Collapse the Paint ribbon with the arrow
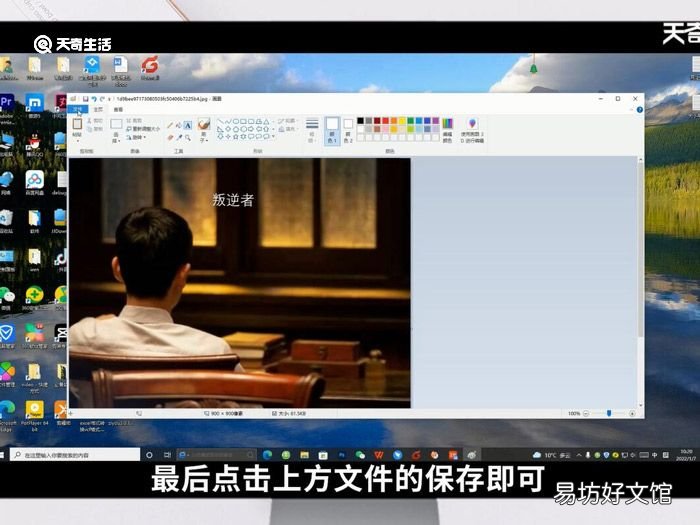 click(x=632, y=109)
